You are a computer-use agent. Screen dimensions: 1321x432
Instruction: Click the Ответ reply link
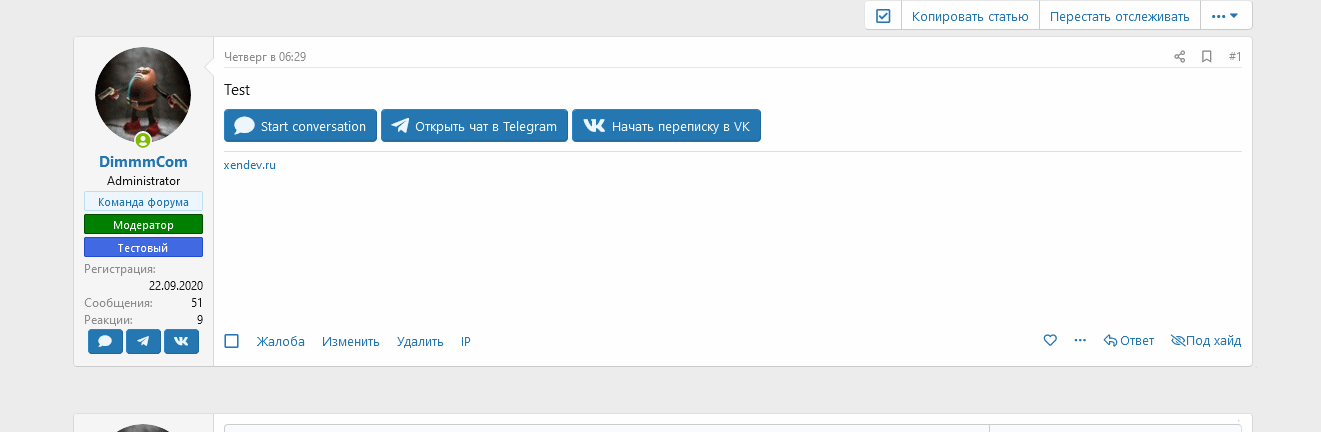1129,341
